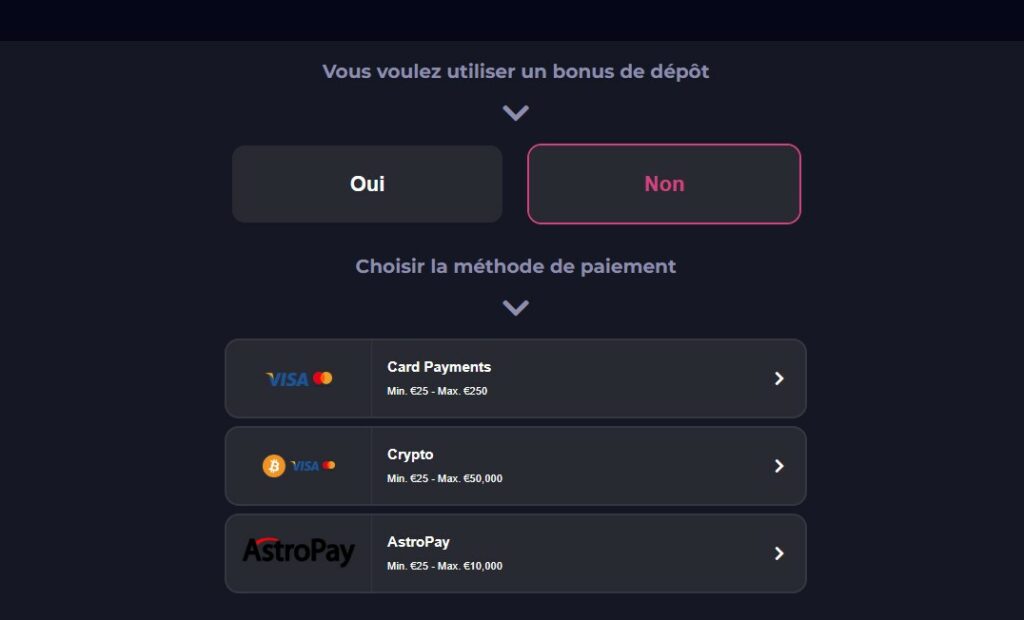The width and height of the screenshot is (1024, 620).
Task: Collapse the chevron under the bonus de dépôt heading
Action: tap(515, 113)
